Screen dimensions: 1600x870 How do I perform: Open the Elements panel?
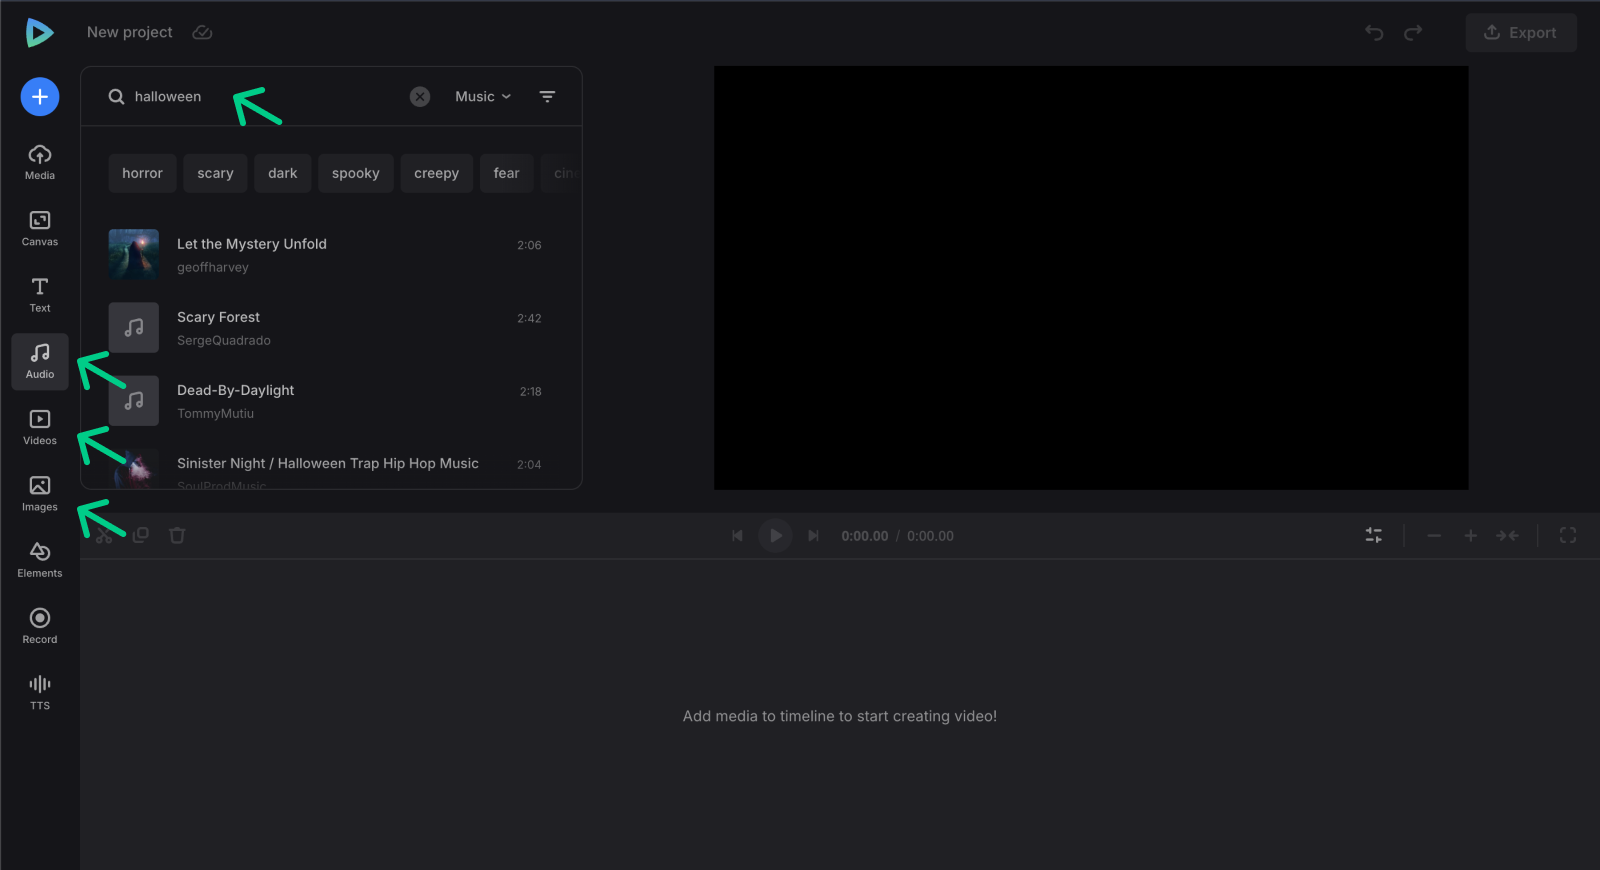click(x=40, y=560)
